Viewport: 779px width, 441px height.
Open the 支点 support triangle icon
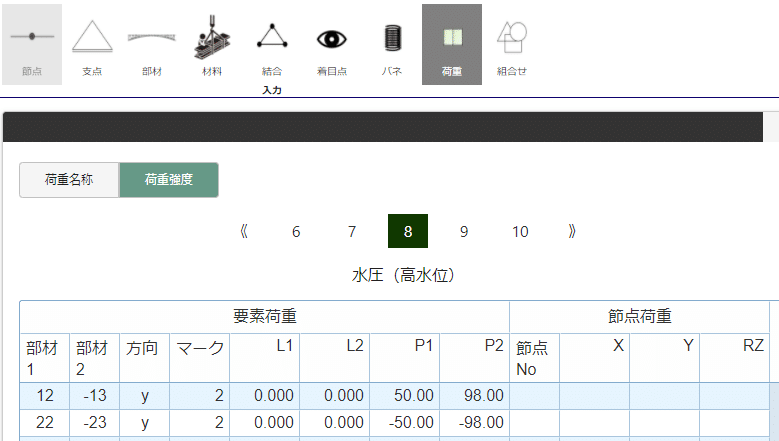pyautogui.click(x=92, y=45)
